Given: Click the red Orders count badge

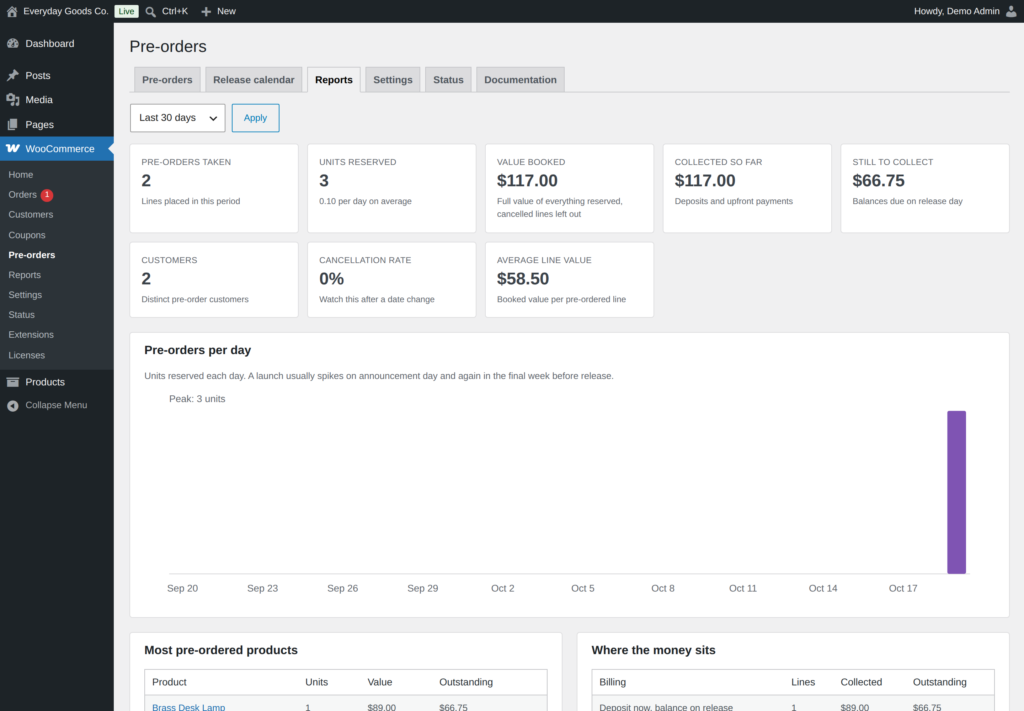Looking at the screenshot, I should coord(47,195).
